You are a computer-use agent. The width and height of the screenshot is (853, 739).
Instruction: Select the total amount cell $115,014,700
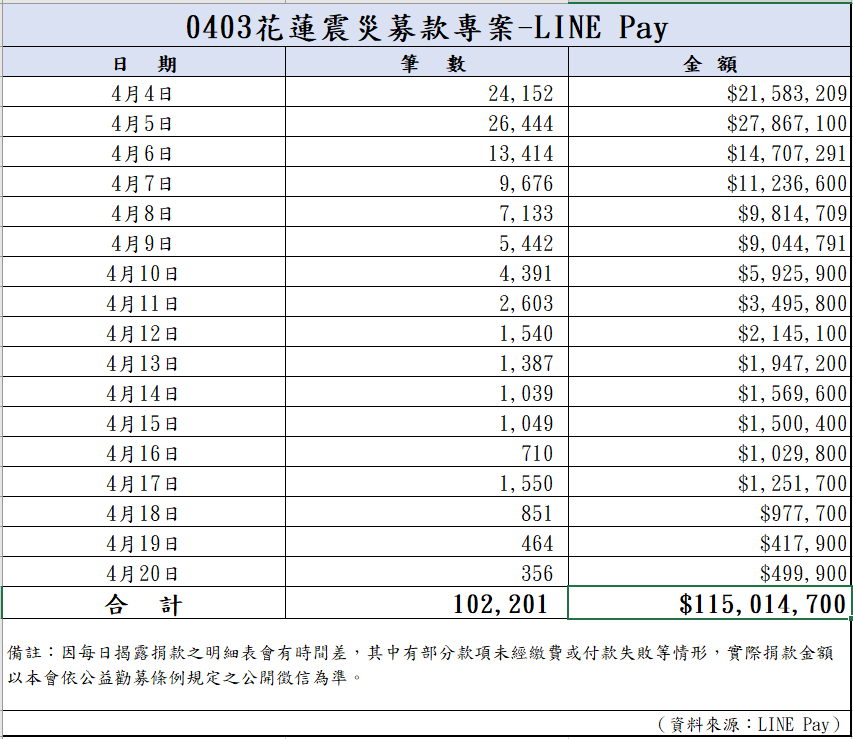(710, 602)
